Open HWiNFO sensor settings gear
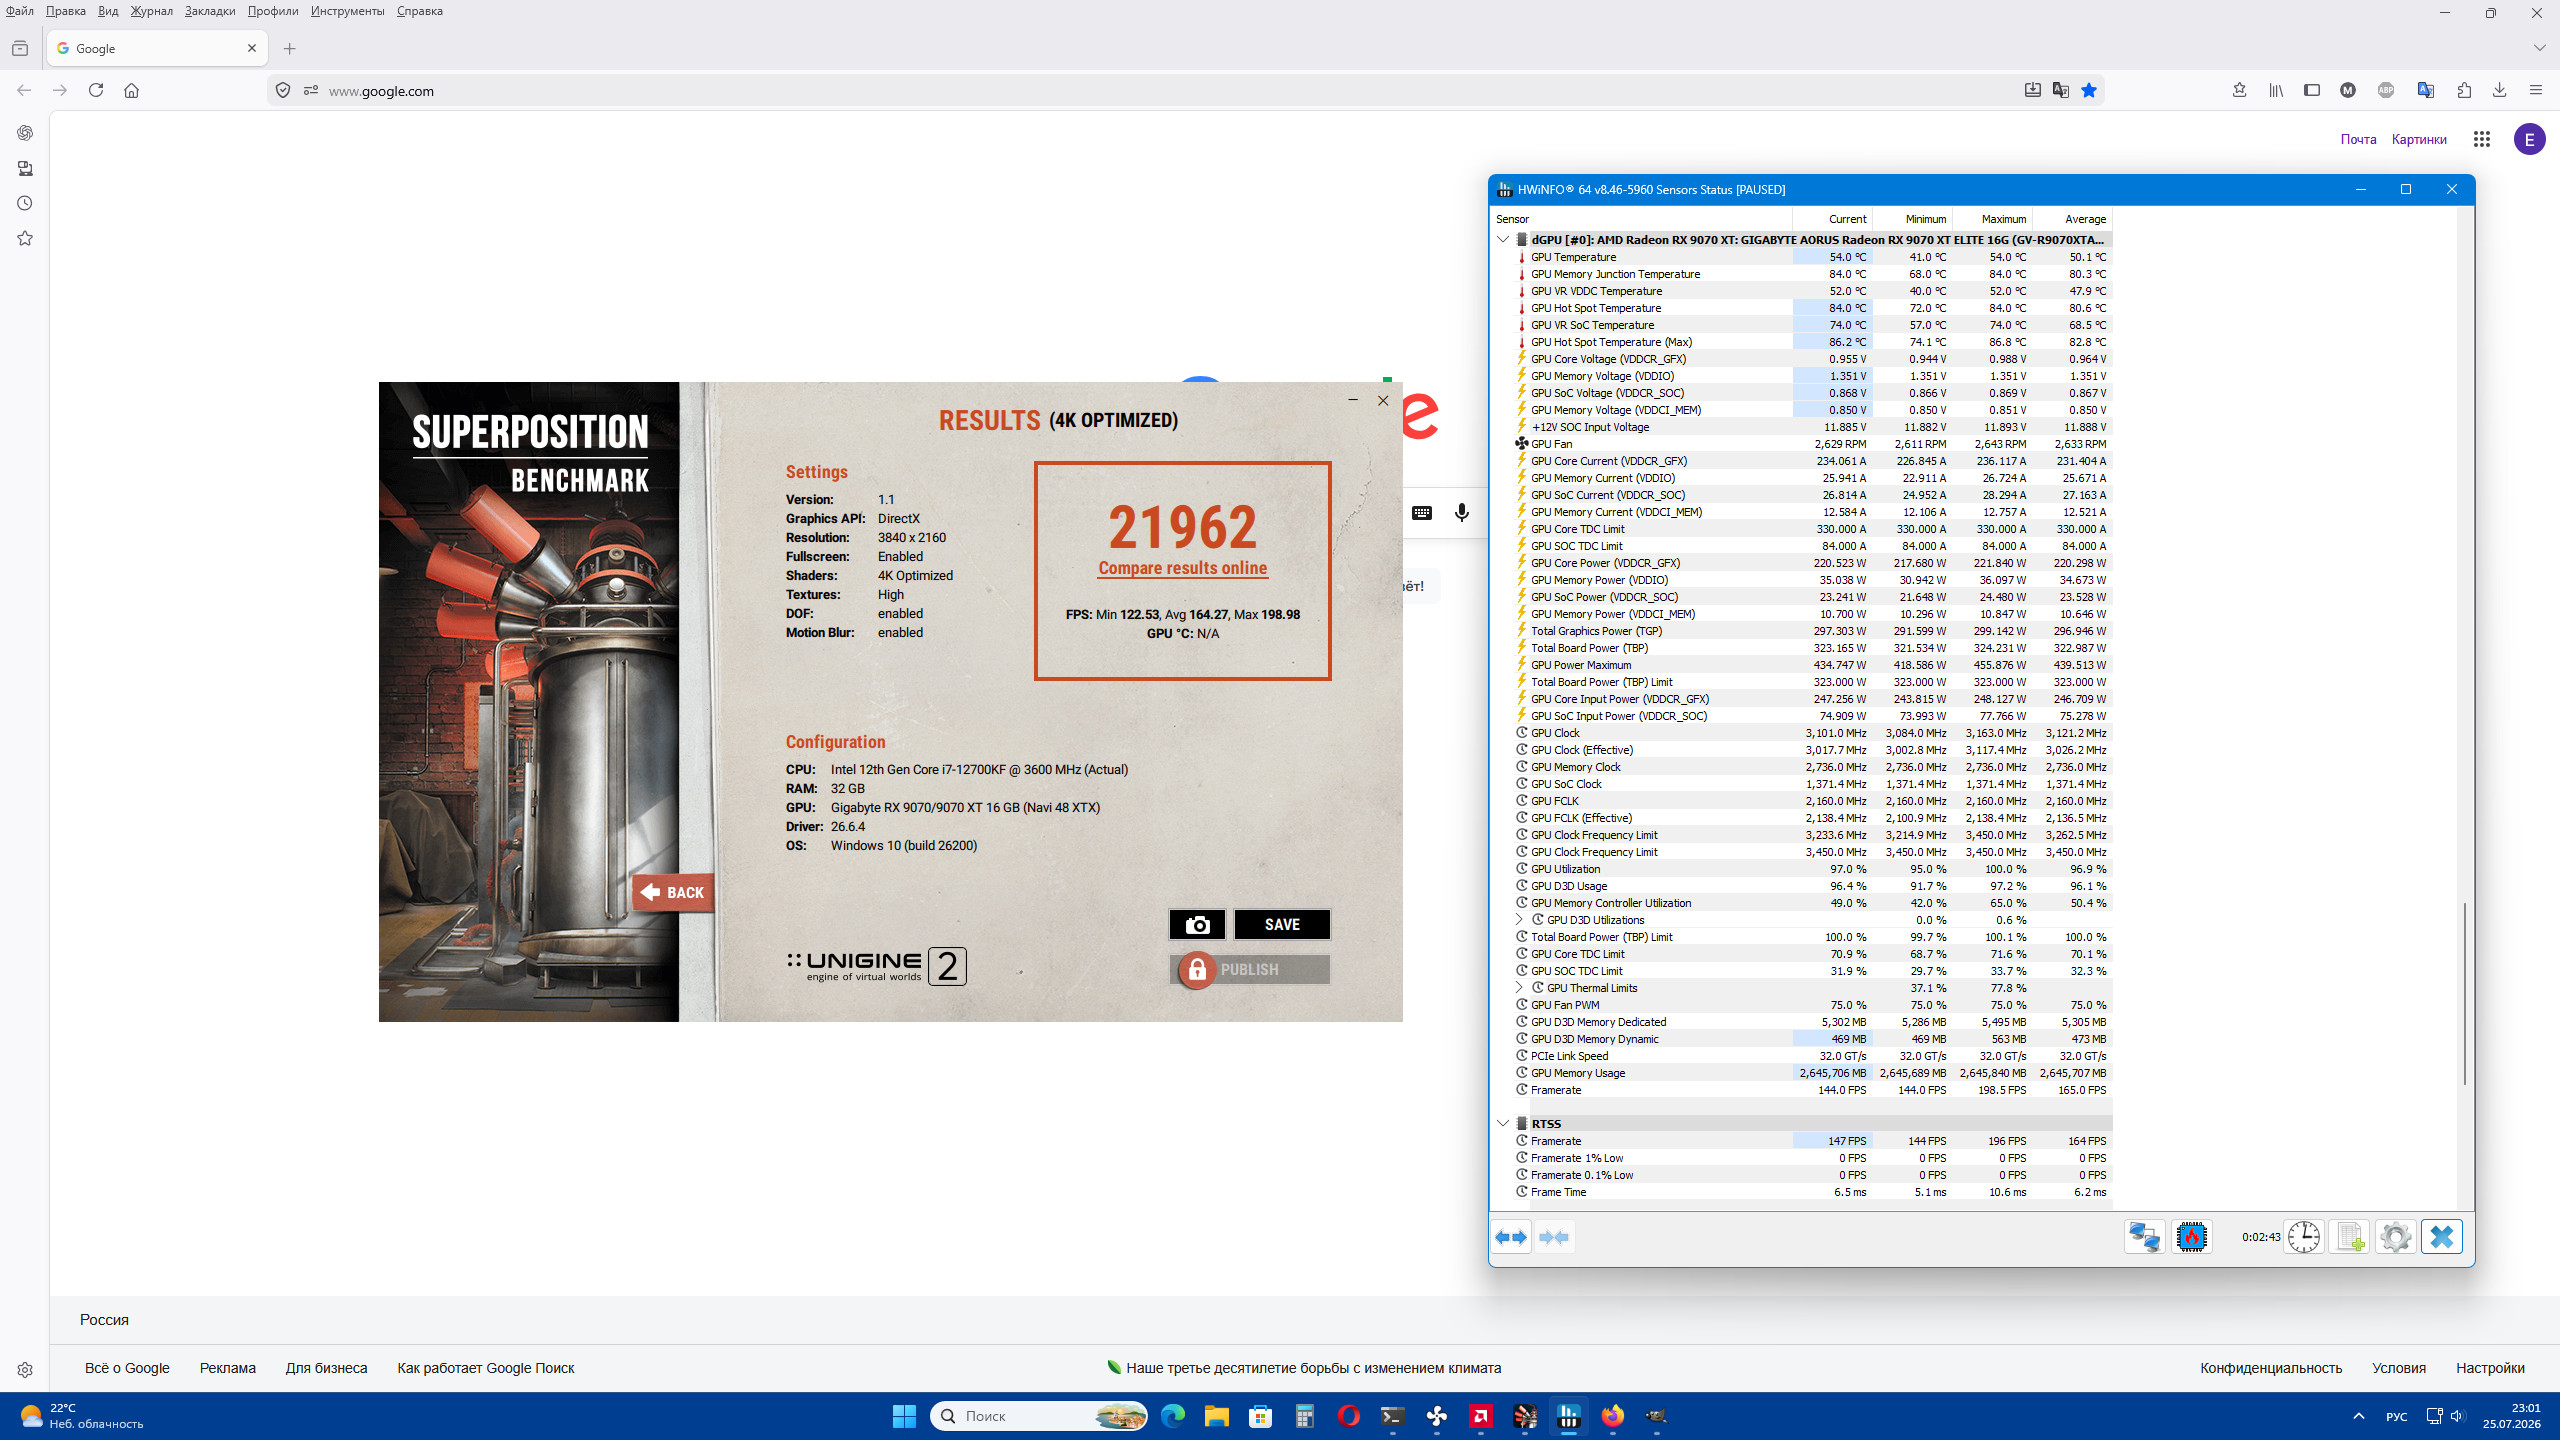The height and width of the screenshot is (1440, 2560). point(2395,1237)
